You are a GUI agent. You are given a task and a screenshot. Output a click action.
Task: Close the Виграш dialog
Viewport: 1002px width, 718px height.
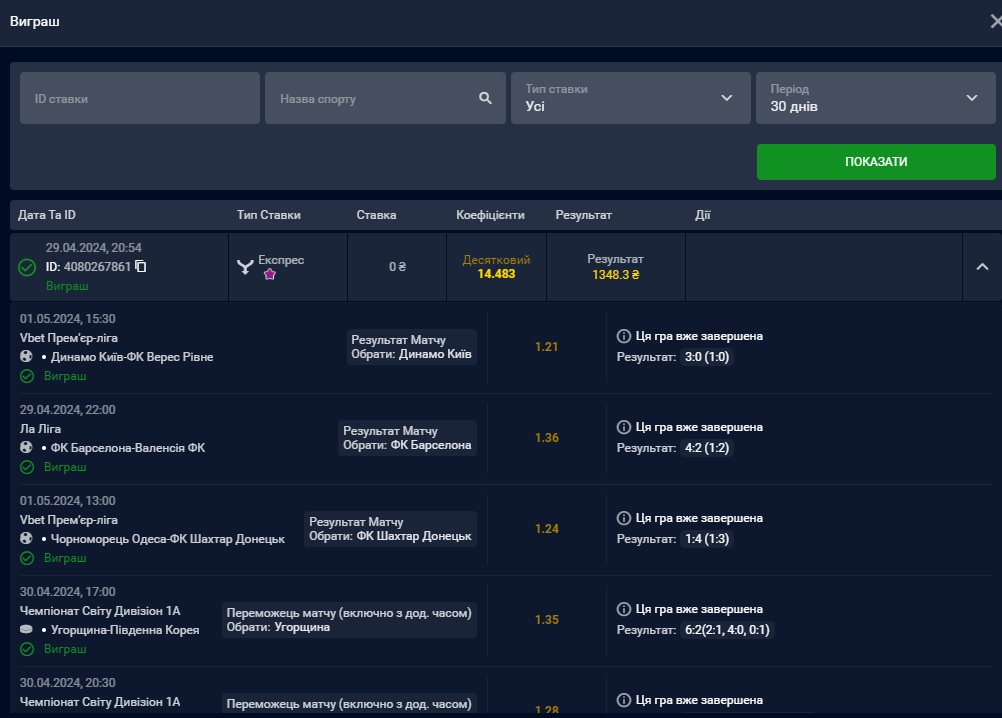[996, 22]
